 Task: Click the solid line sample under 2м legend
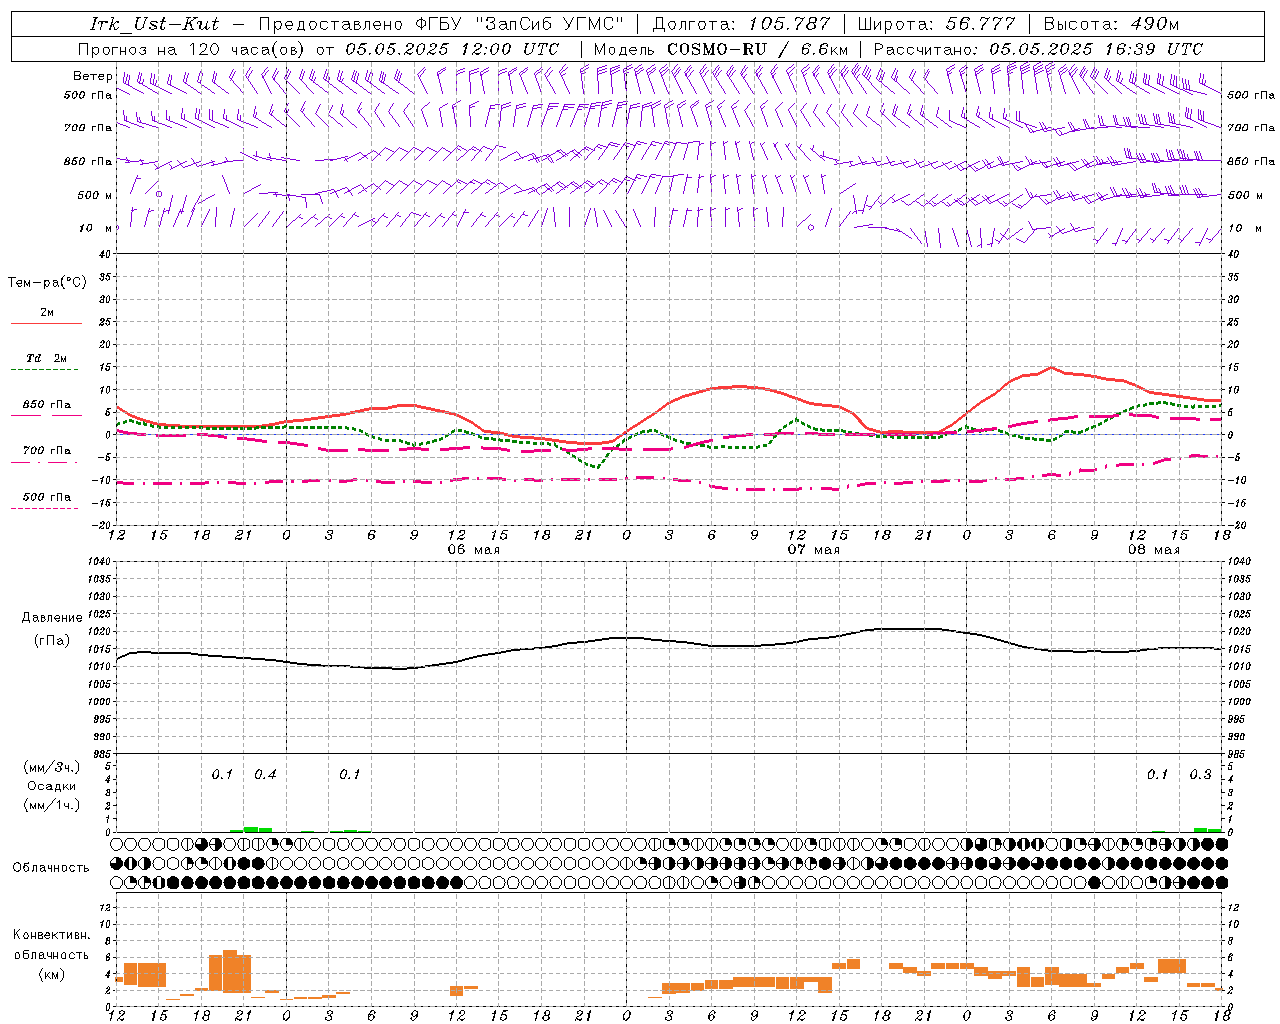point(46,324)
